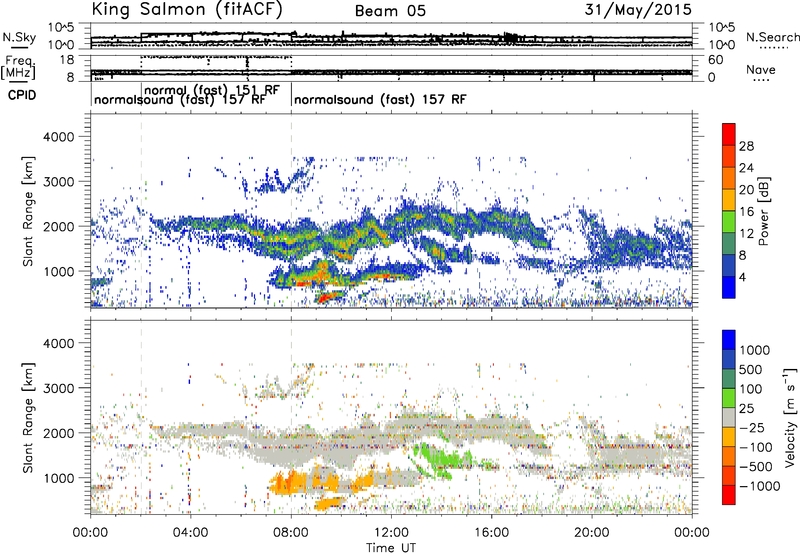The height and width of the screenshot is (554, 800).
Task: Click the "4000" tick on power panel range axis
Action: tap(59, 137)
